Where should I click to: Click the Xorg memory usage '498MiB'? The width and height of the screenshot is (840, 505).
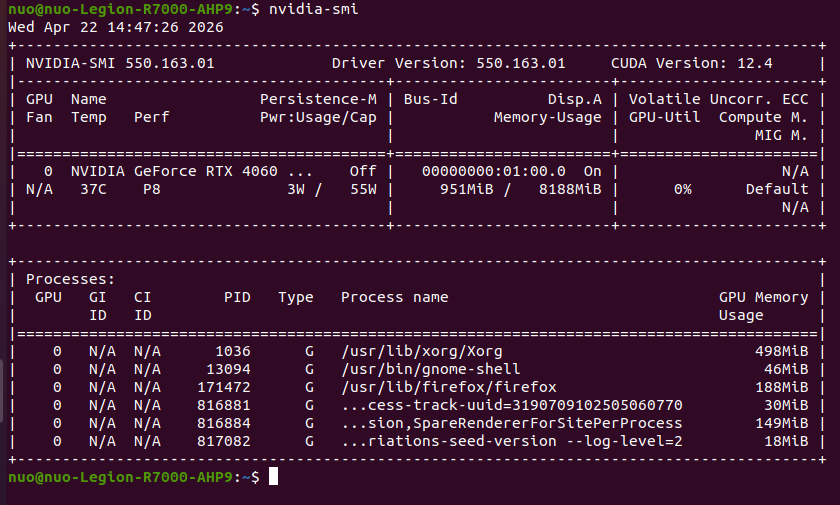(x=782, y=351)
